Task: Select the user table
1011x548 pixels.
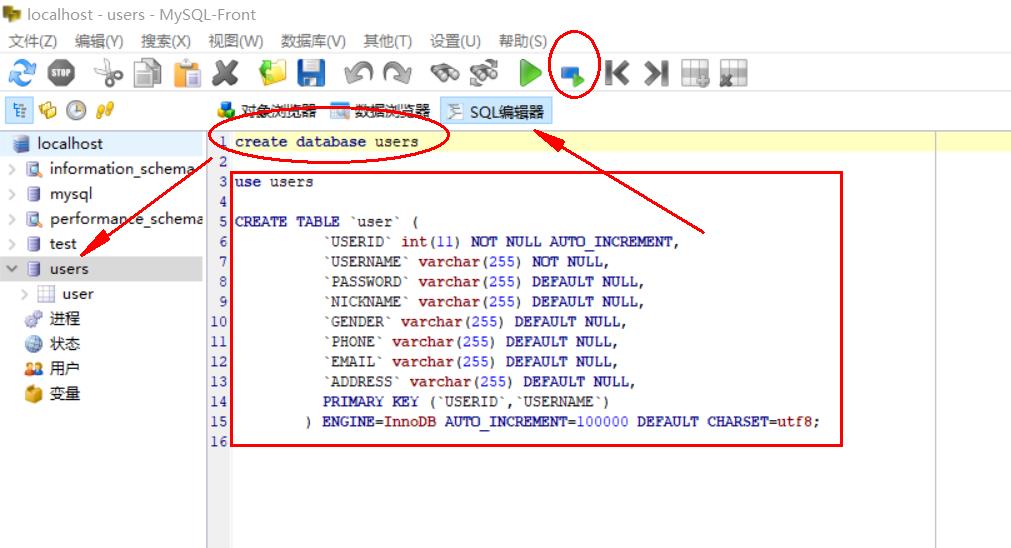Action: (77, 294)
